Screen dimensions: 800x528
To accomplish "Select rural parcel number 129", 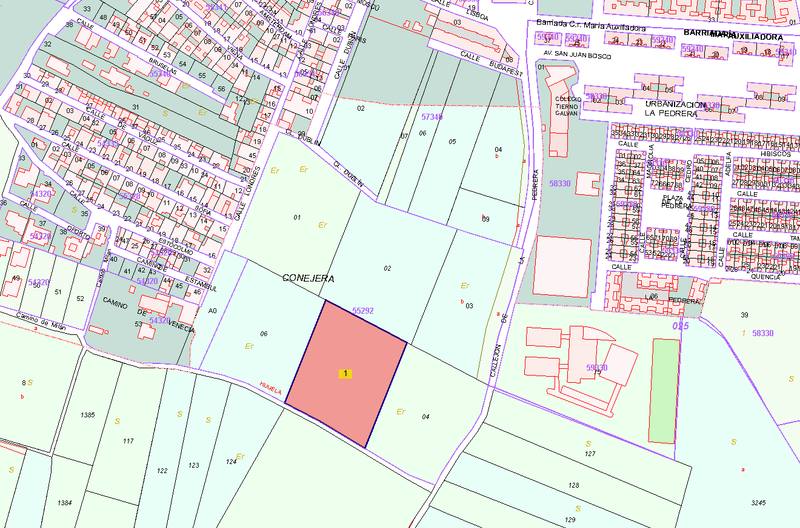I will (x=570, y=519).
